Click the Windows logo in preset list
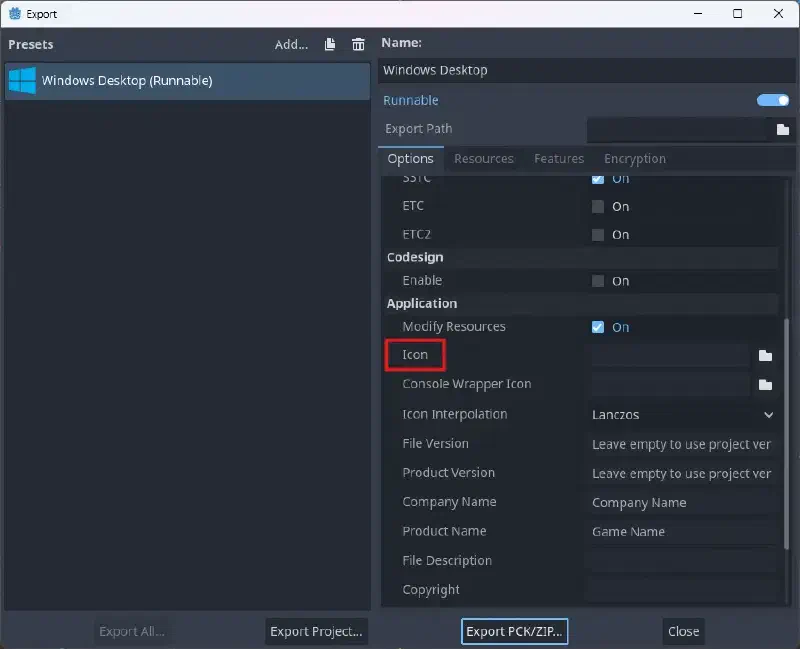Image resolution: width=800 pixels, height=649 pixels. [x=23, y=81]
